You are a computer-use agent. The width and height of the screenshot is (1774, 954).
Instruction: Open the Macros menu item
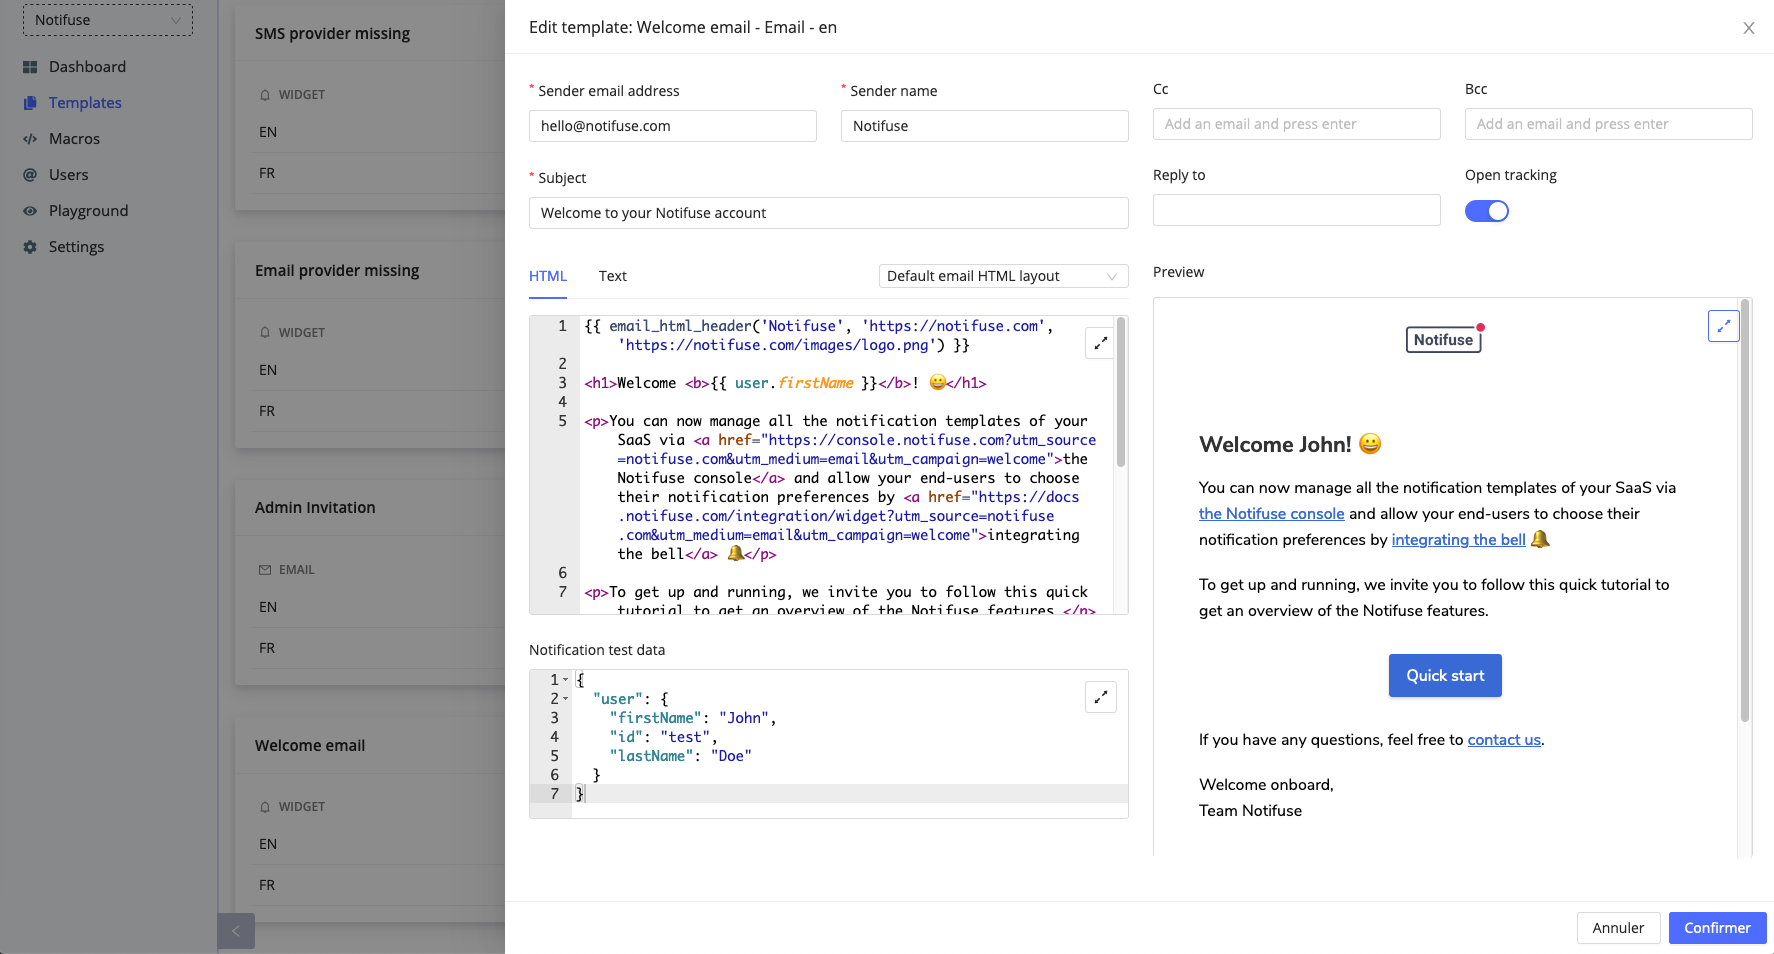[x=75, y=139]
